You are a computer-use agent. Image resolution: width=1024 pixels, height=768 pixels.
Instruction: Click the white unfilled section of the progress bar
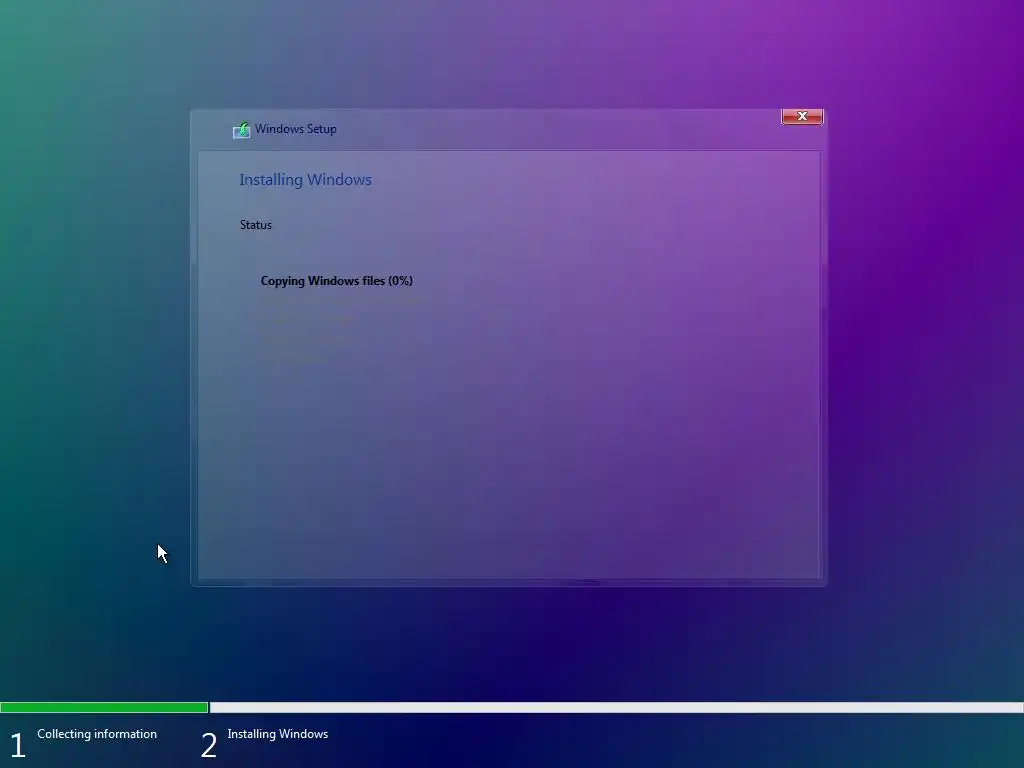click(616, 707)
